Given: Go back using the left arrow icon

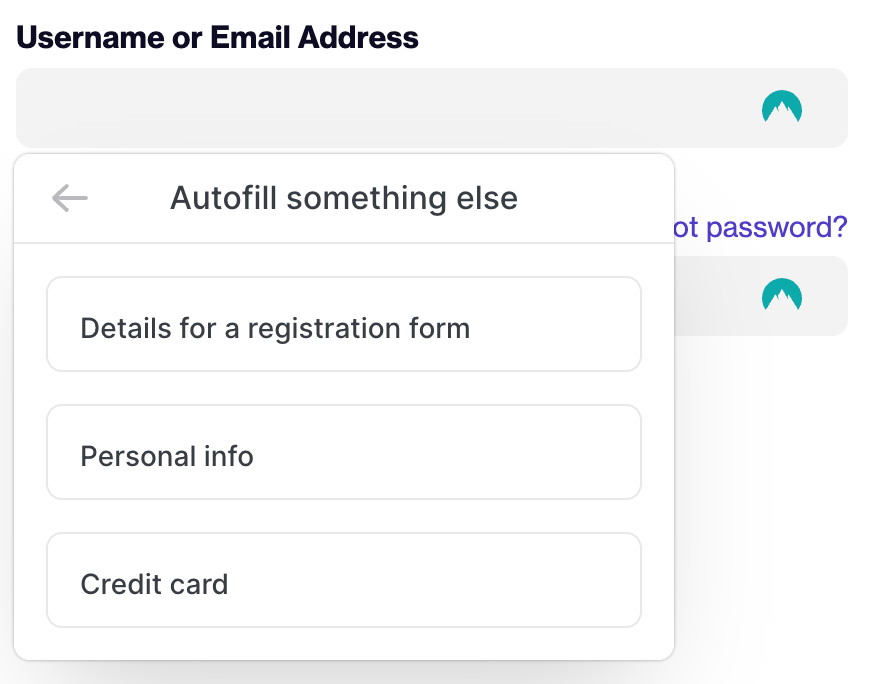Looking at the screenshot, I should [x=70, y=198].
